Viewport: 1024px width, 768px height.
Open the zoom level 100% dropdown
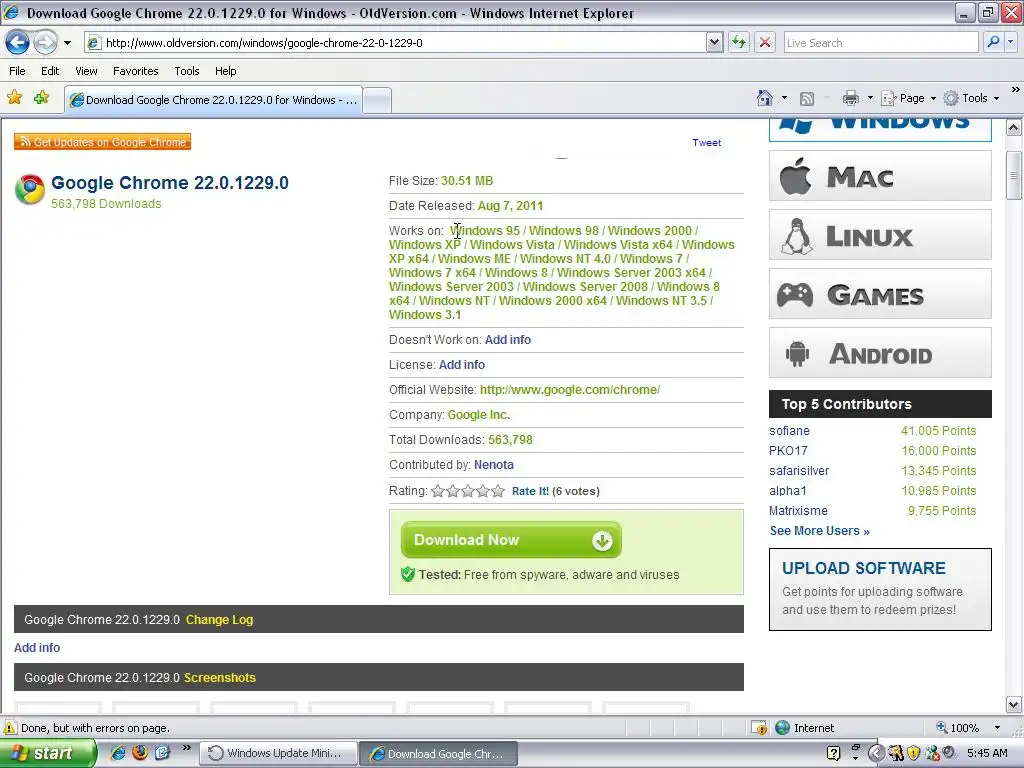[997, 728]
